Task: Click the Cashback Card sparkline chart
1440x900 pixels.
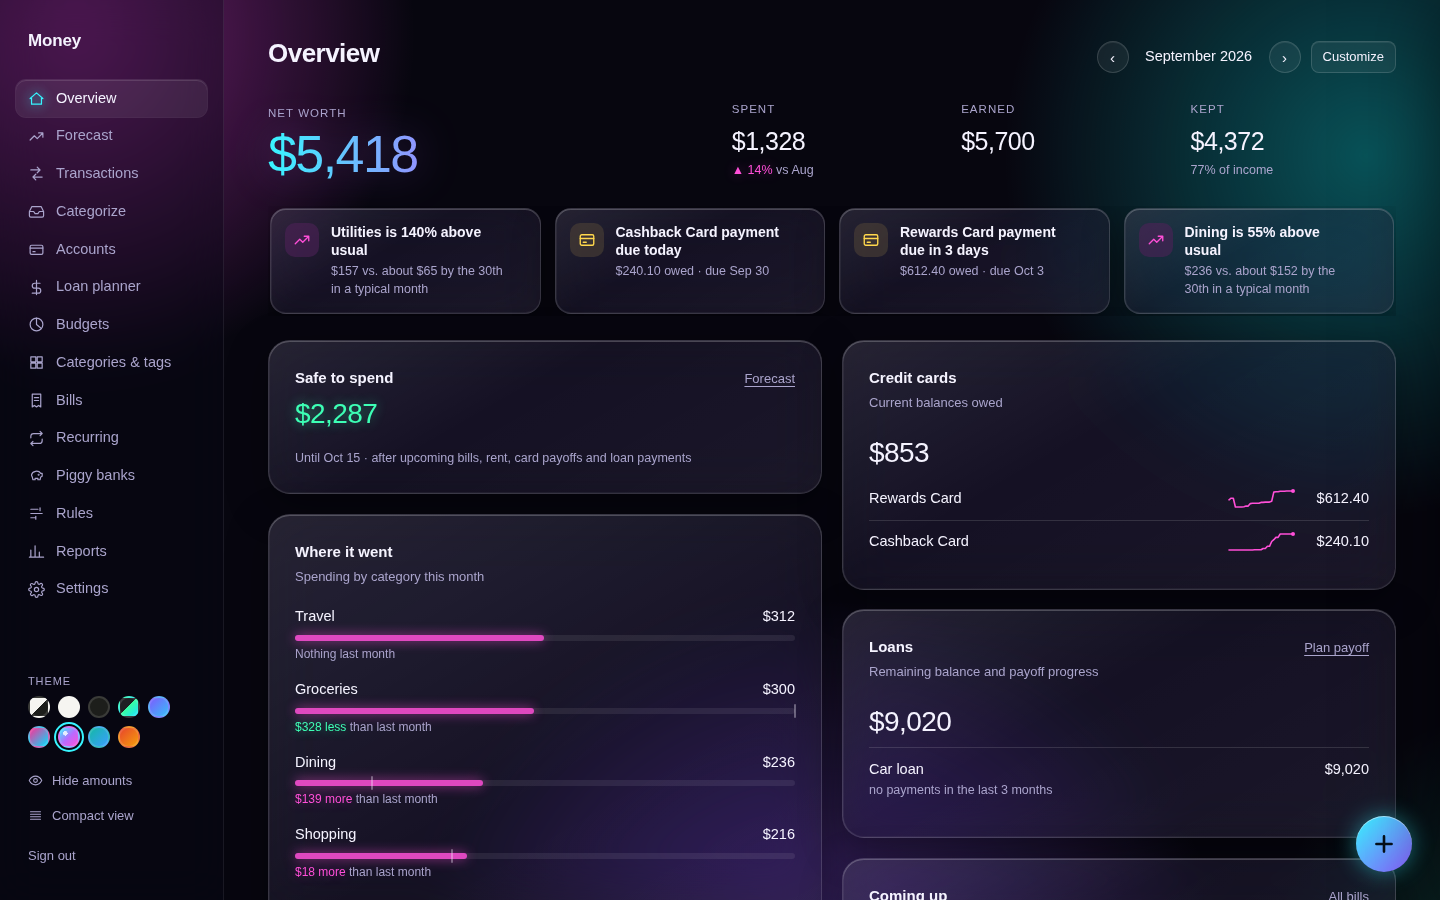Action: point(1262,541)
